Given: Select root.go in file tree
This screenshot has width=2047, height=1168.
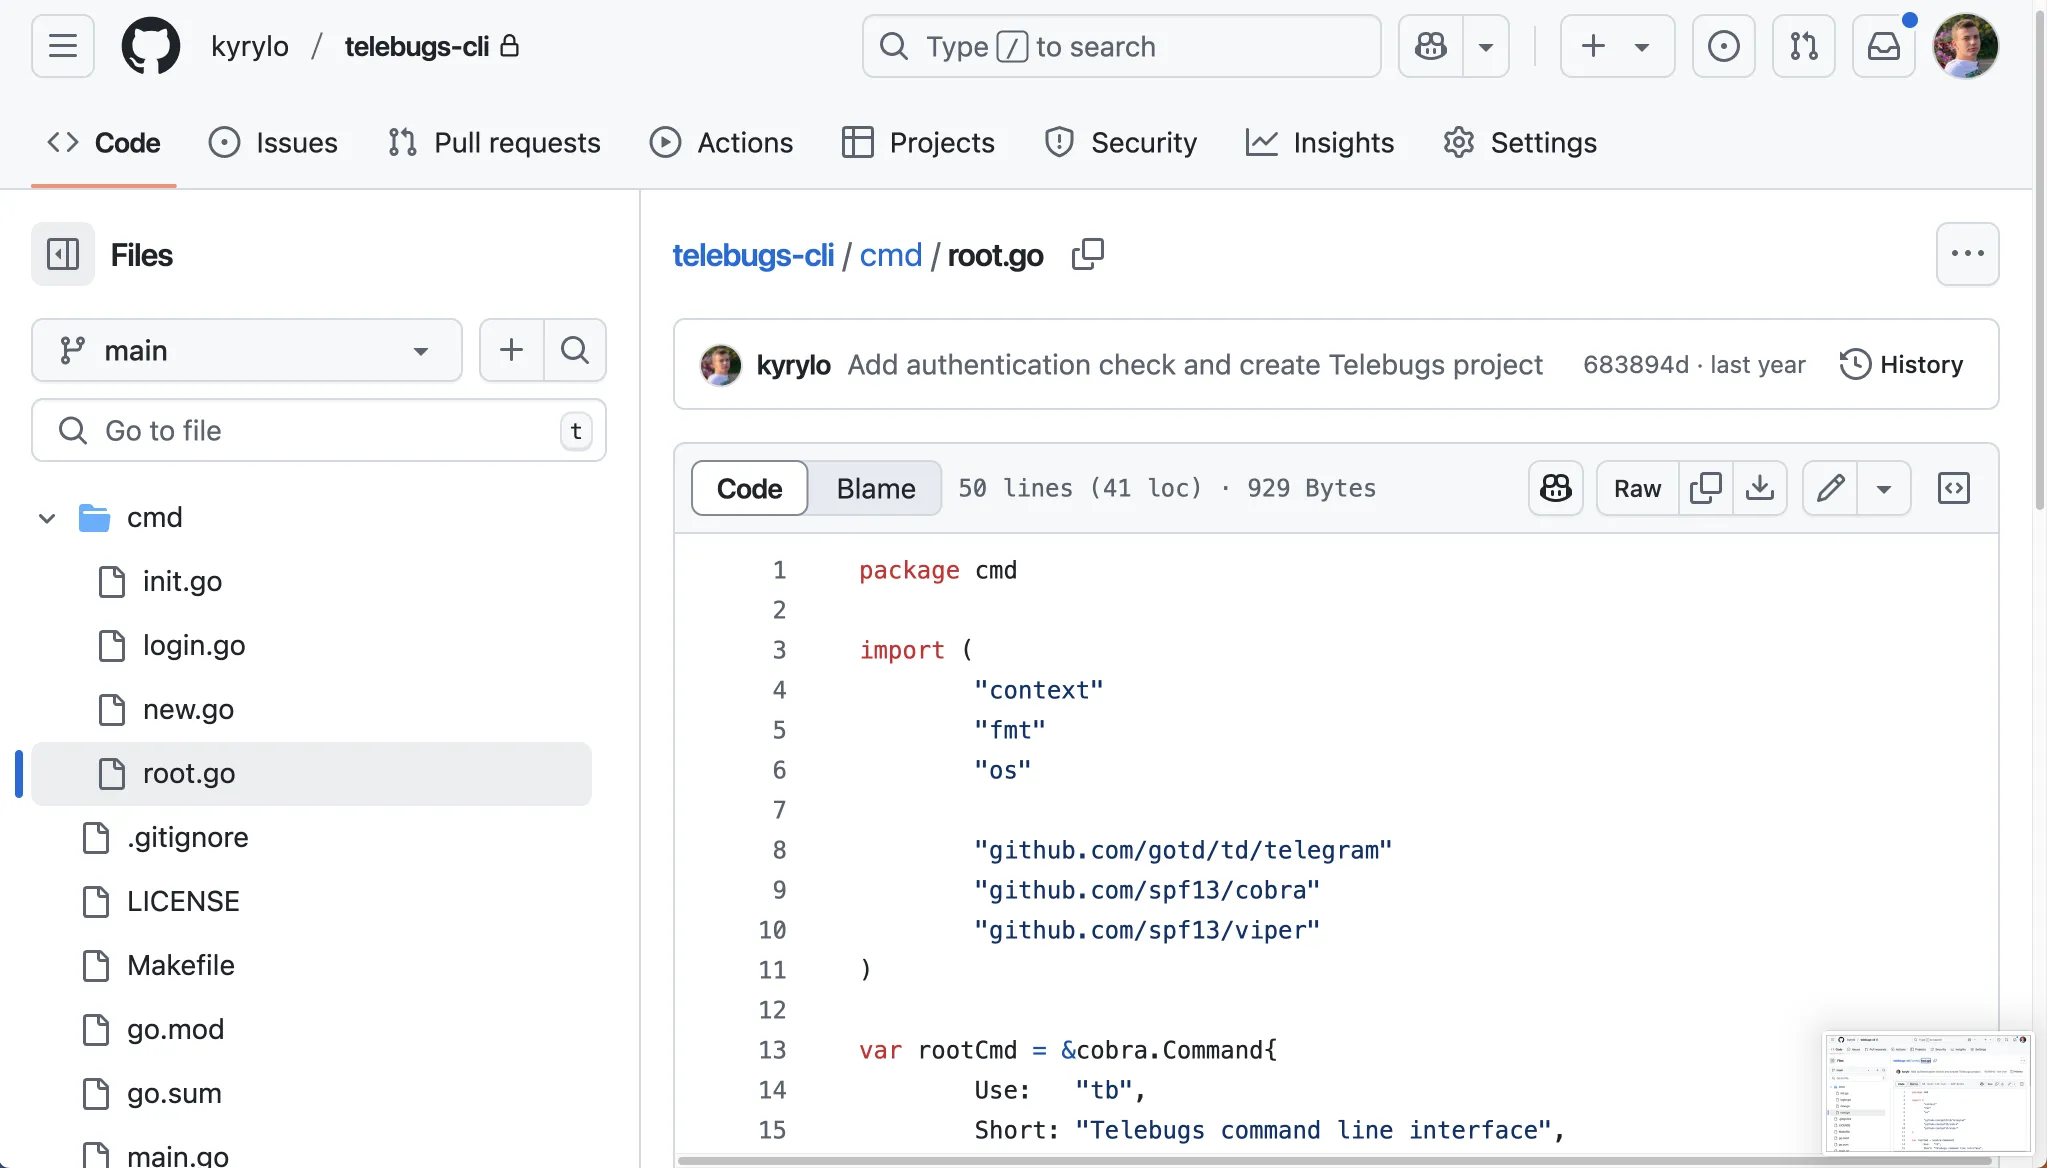Looking at the screenshot, I should coord(312,773).
